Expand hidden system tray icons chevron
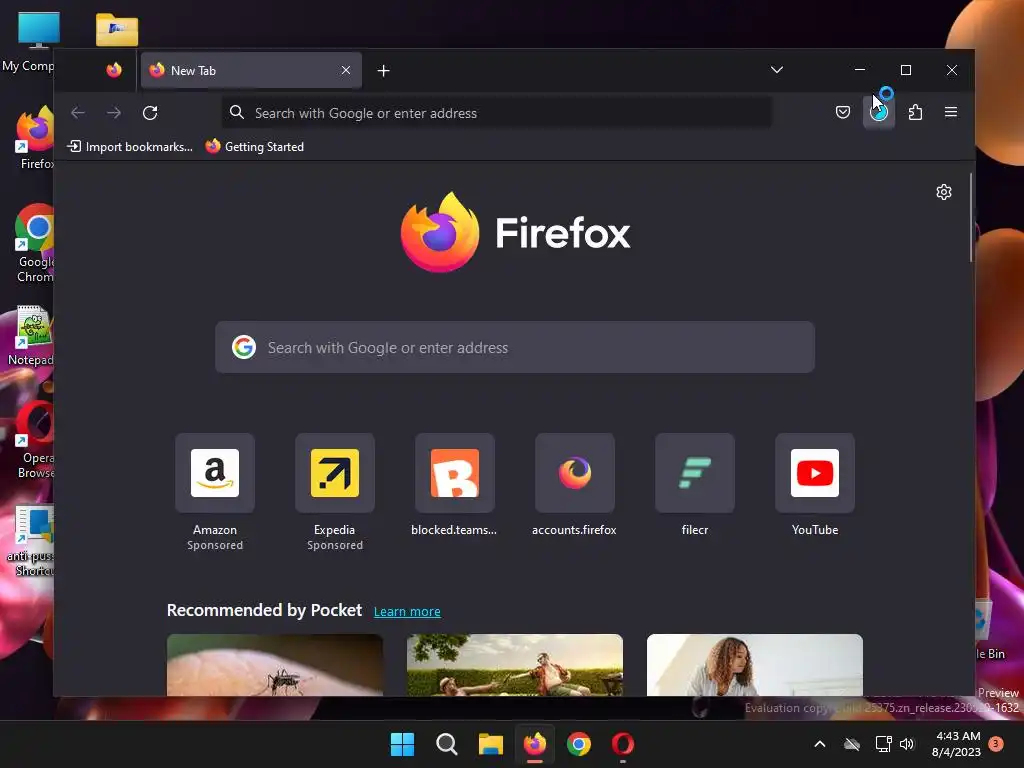Screen dimensions: 1024x768 (820, 744)
